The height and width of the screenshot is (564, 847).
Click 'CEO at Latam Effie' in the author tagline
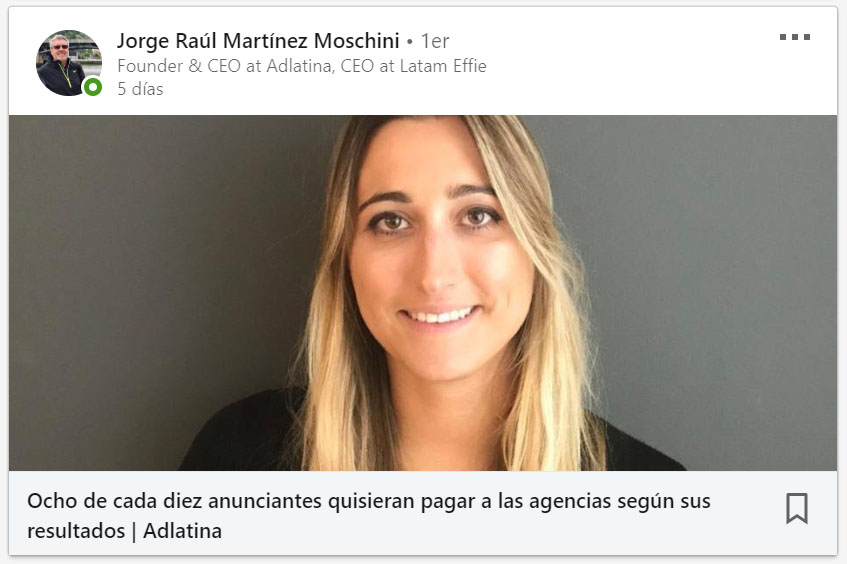414,66
